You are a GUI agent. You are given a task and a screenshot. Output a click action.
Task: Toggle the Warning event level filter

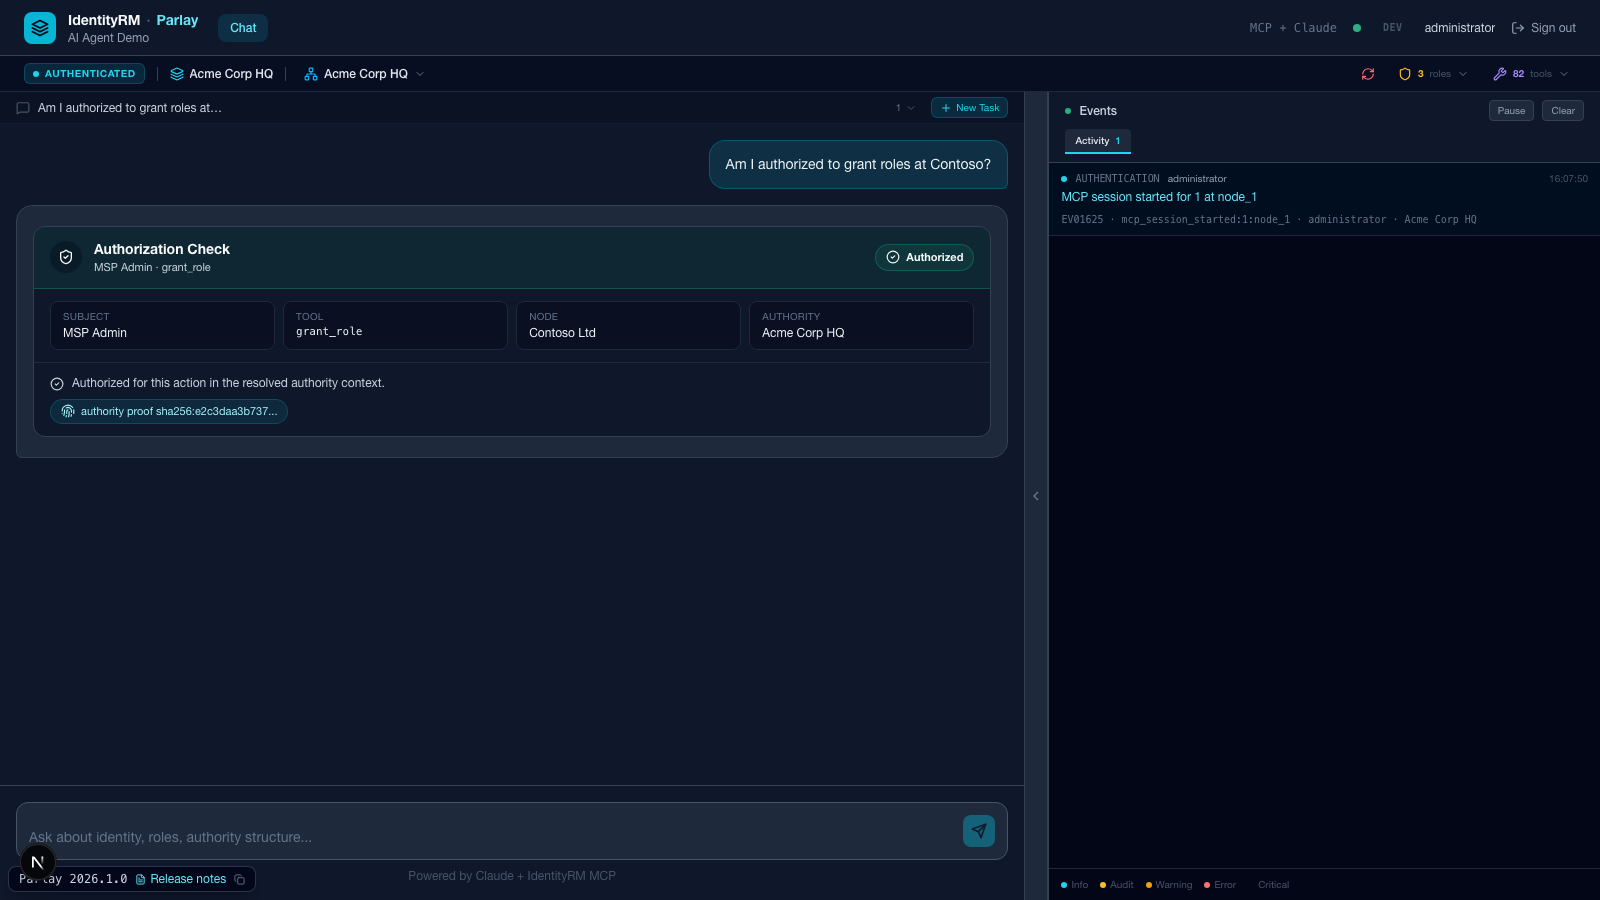tap(1169, 885)
